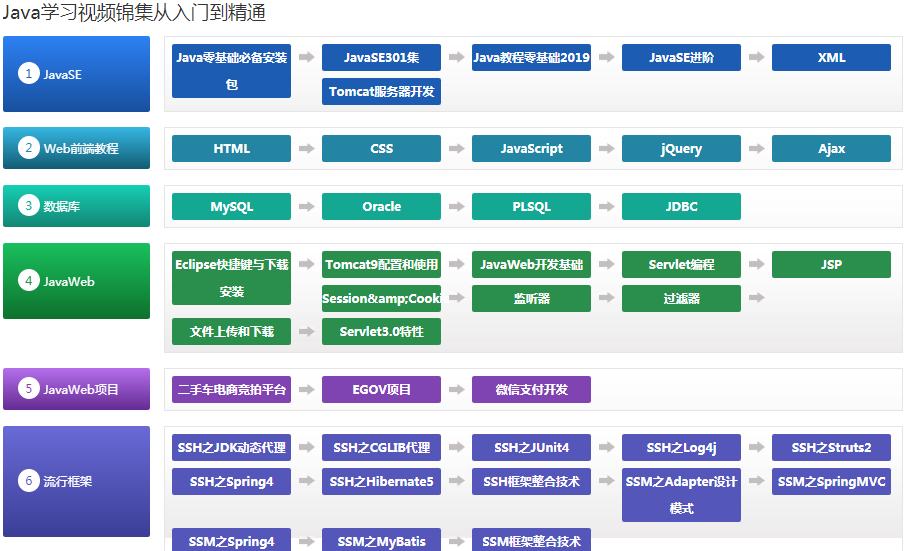
Task: Open the jQuery tutorial link
Action: click(x=681, y=149)
